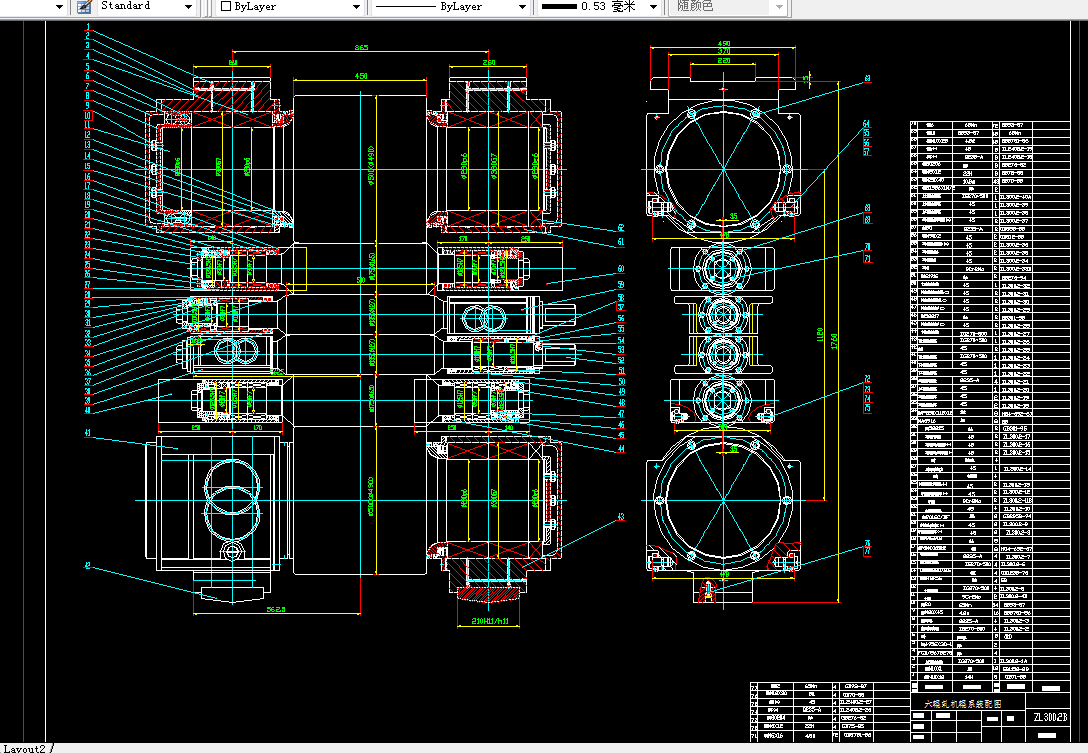Select the 865 dimension text
This screenshot has width=1088, height=753.
pos(361,48)
